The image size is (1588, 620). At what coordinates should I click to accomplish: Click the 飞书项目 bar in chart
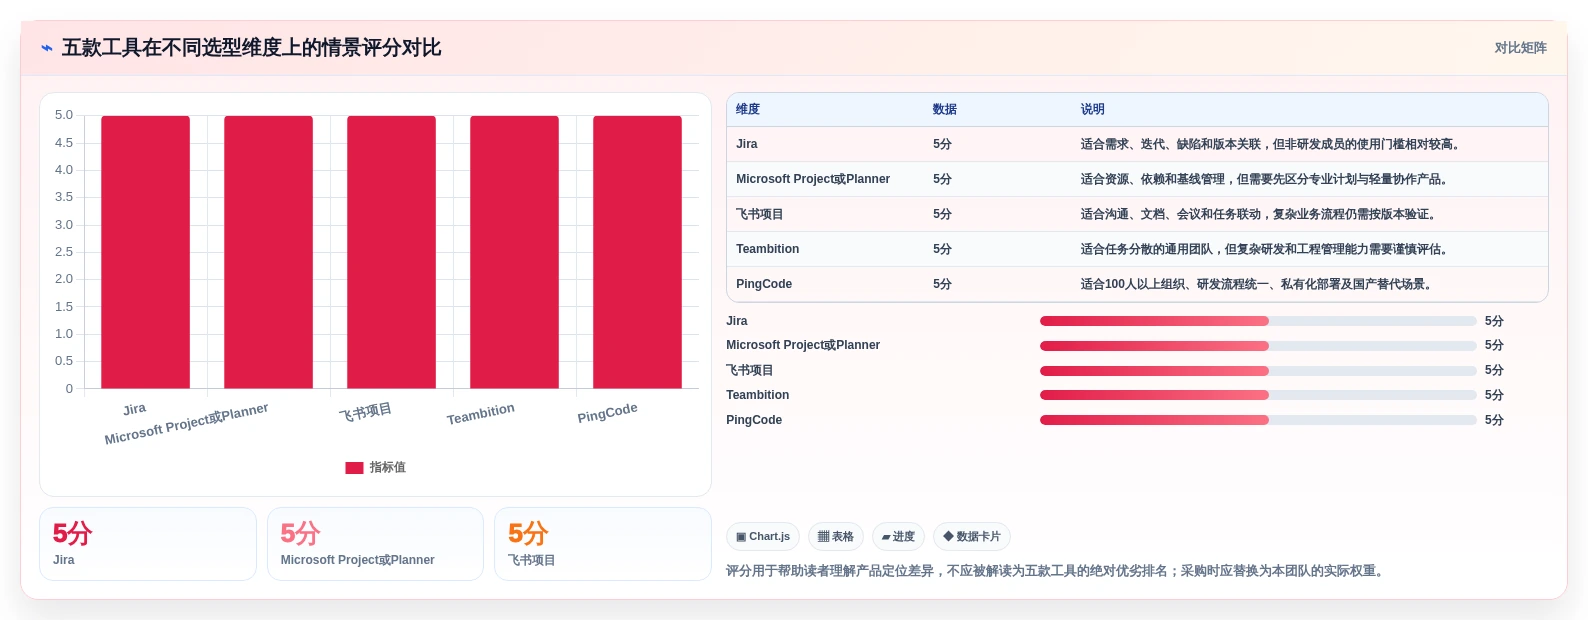(x=391, y=252)
